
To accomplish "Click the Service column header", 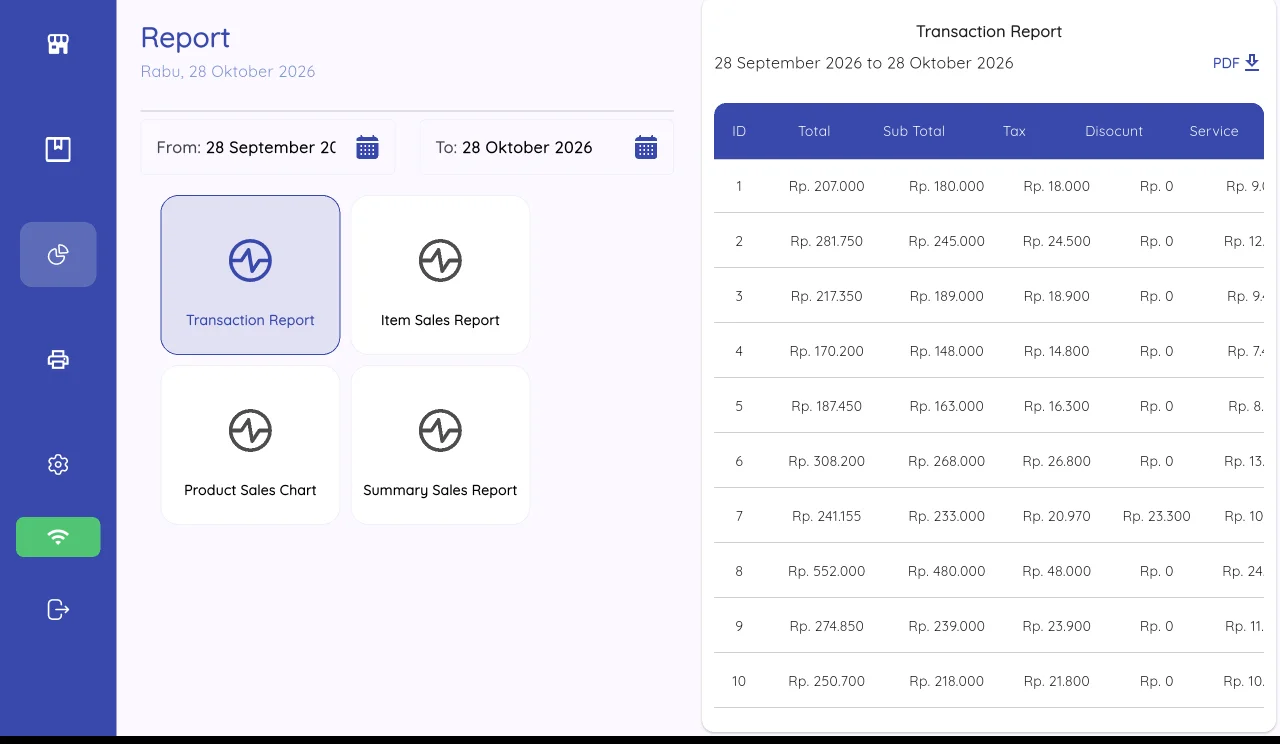I will pyautogui.click(x=1214, y=131).
